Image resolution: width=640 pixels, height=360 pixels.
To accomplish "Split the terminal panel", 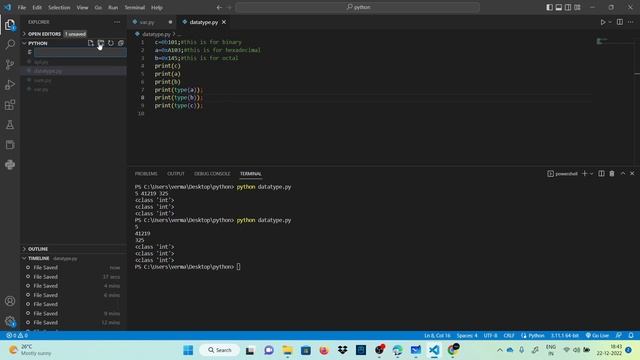I will click(x=601, y=173).
